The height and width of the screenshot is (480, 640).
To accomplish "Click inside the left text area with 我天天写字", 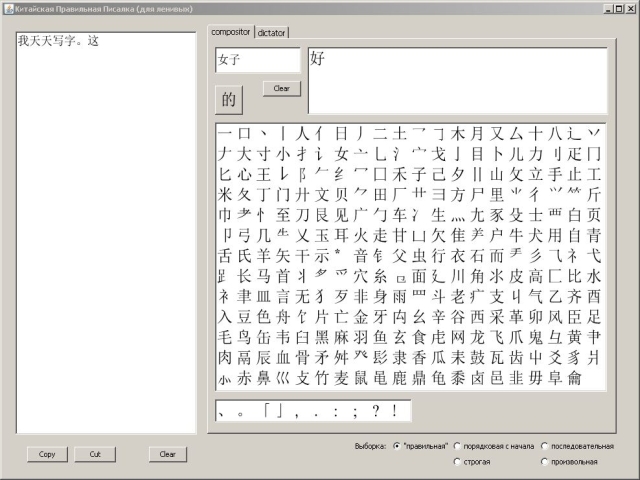I will (106, 233).
